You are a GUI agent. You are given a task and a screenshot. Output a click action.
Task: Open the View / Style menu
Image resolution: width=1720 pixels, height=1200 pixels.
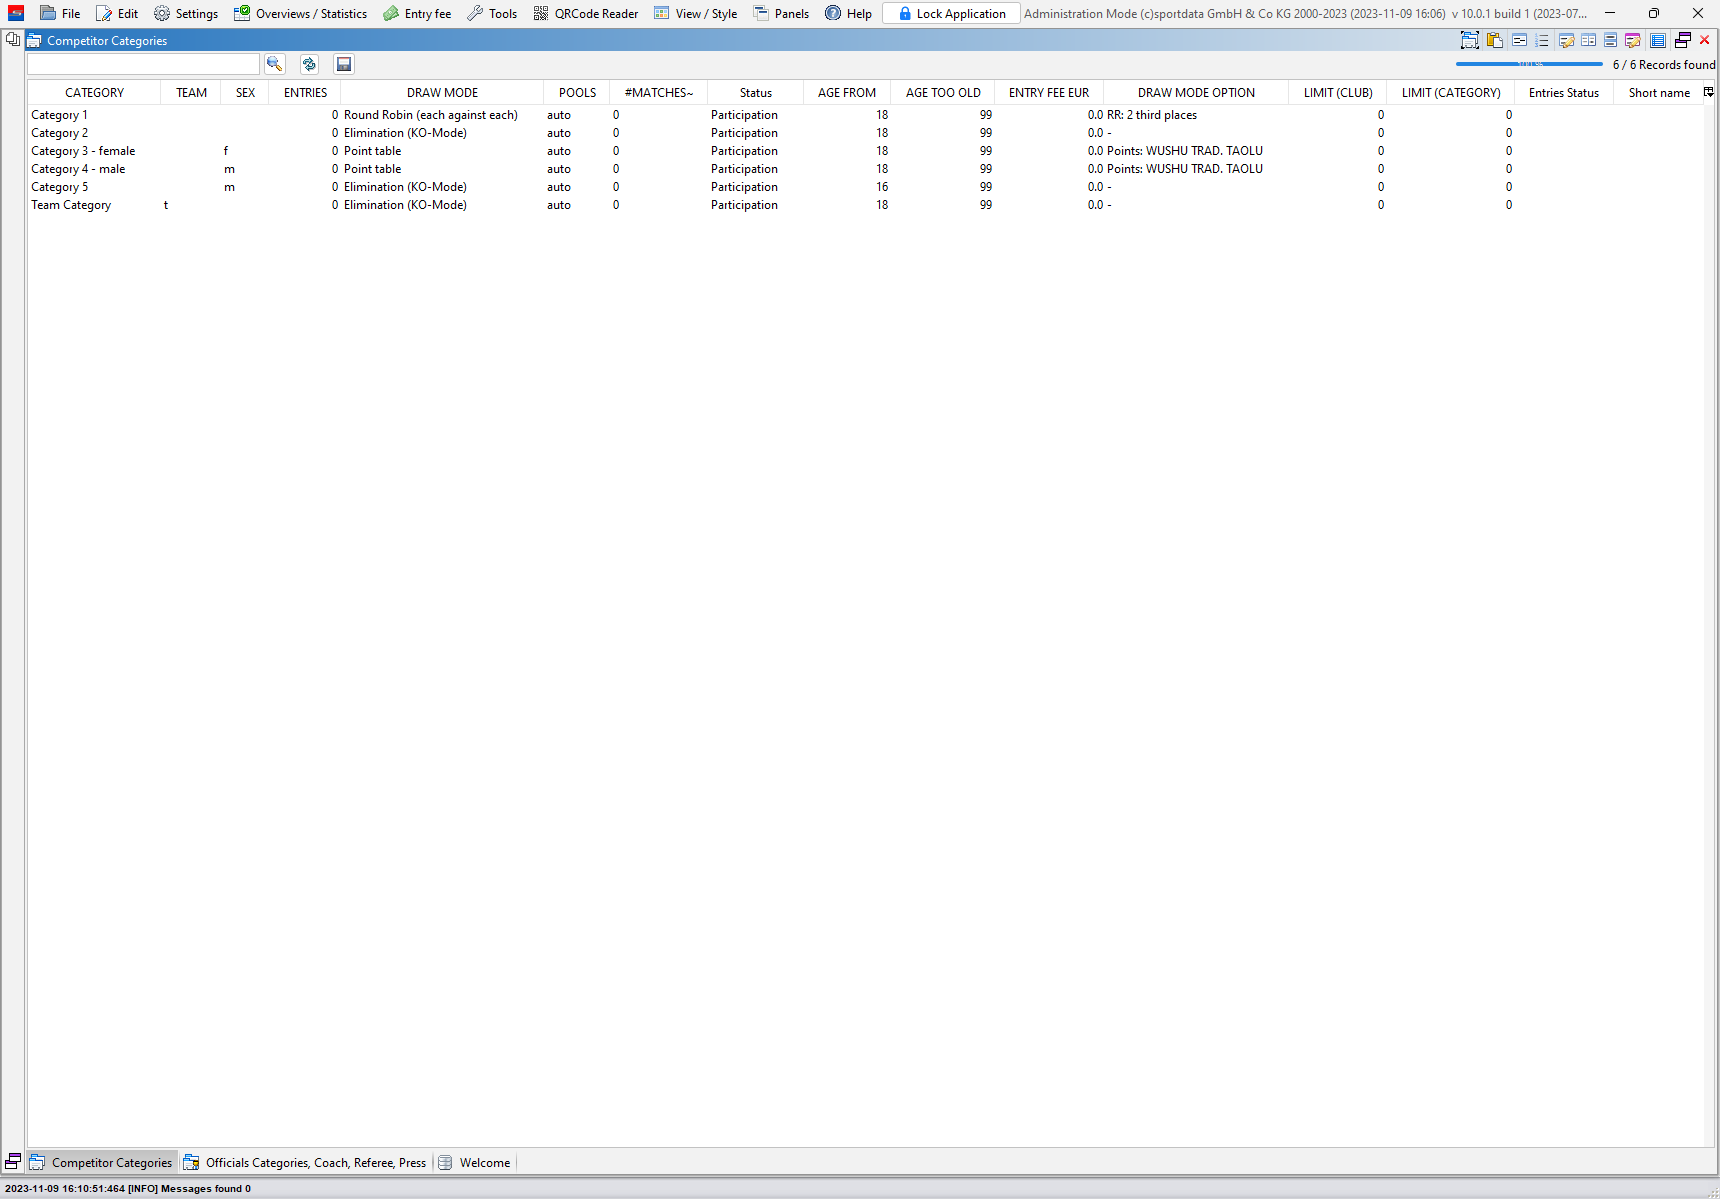pyautogui.click(x=696, y=13)
